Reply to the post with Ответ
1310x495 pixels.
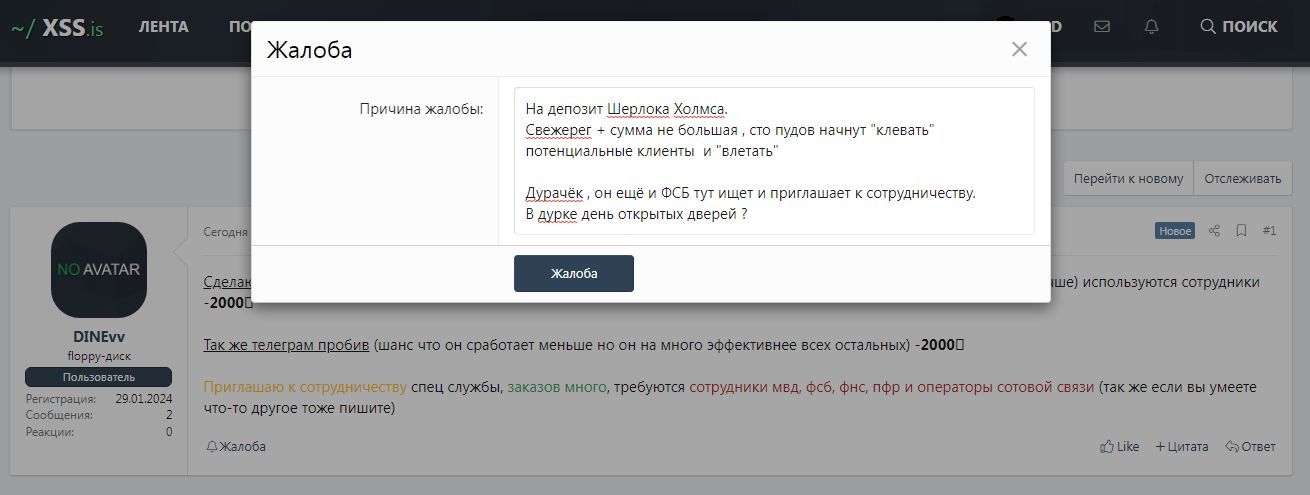(1250, 447)
